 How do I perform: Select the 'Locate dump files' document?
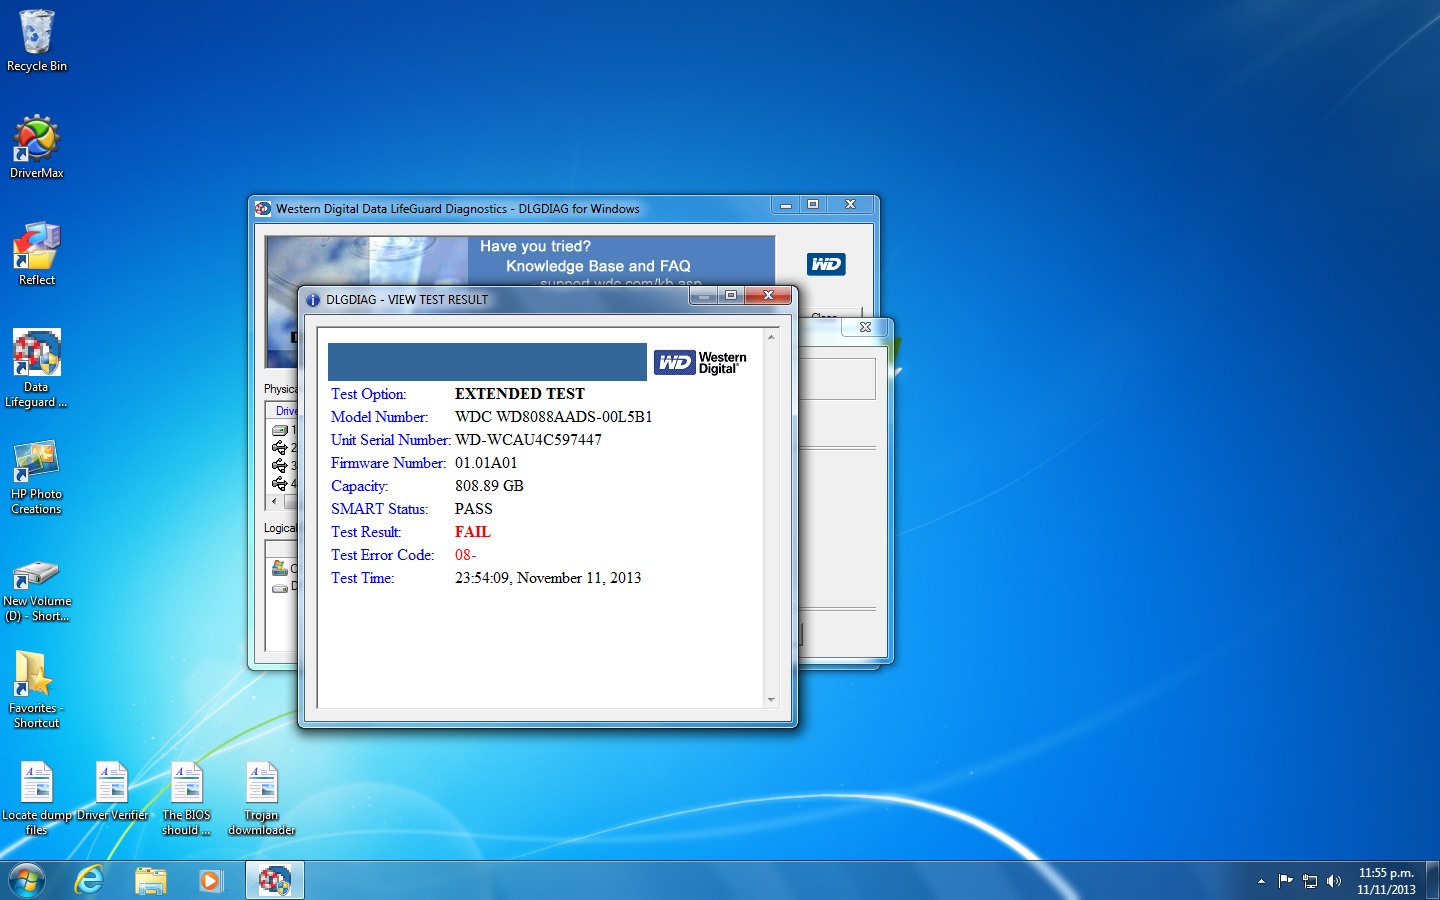37,798
